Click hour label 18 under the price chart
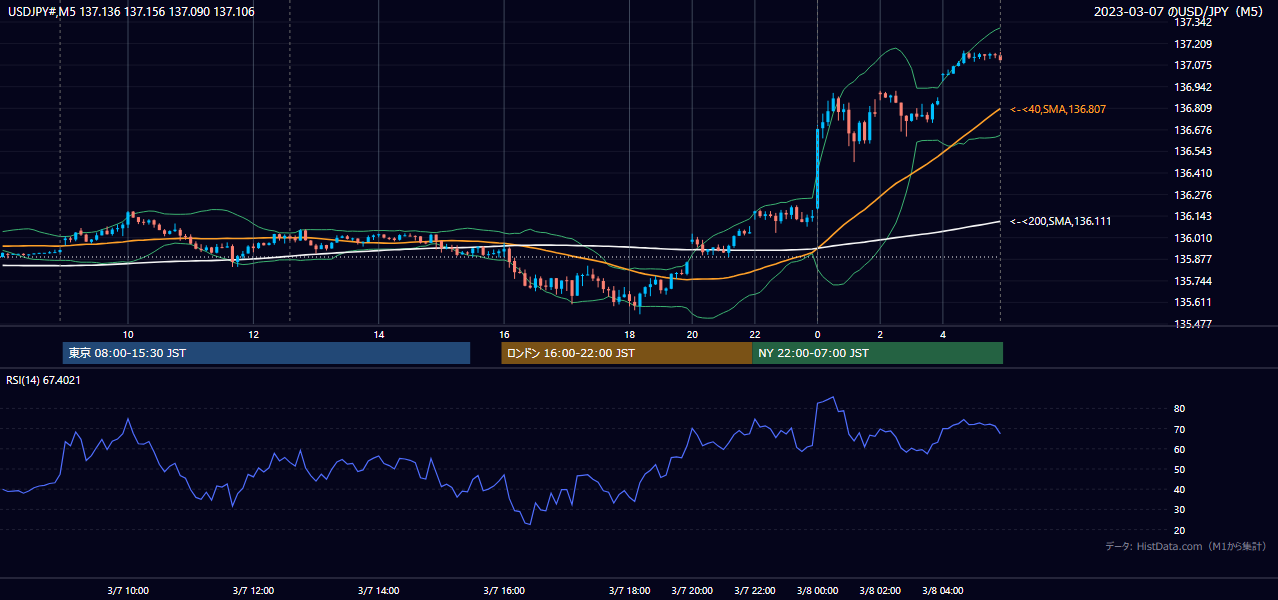 pyautogui.click(x=630, y=335)
